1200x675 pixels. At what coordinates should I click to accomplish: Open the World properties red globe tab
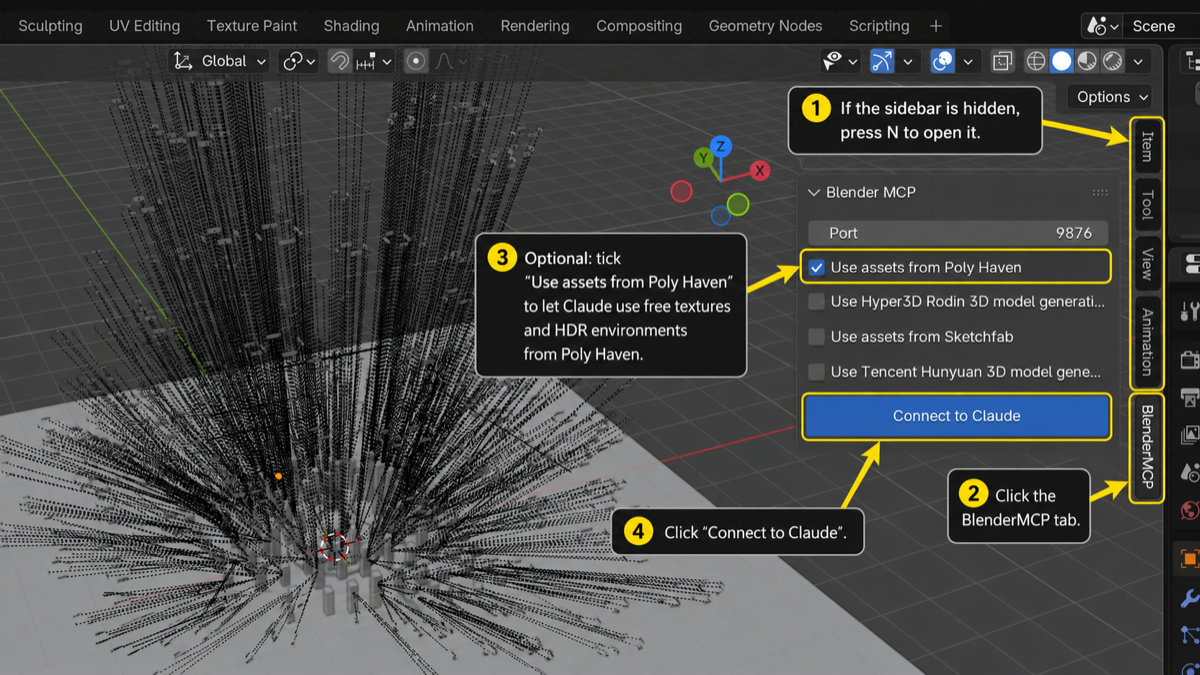(x=1189, y=511)
